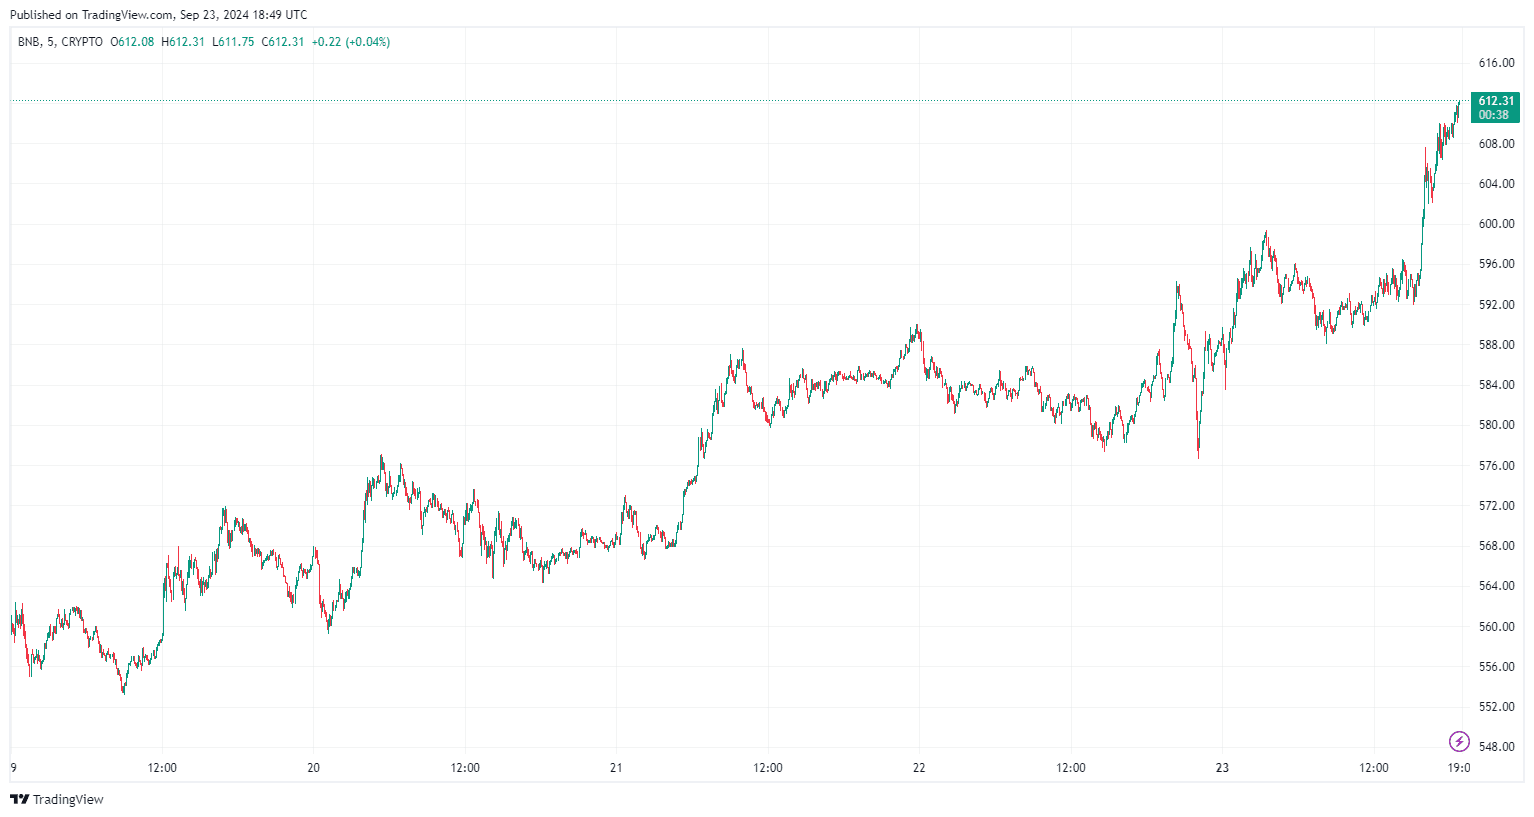Click the close value C612.31

pos(283,42)
